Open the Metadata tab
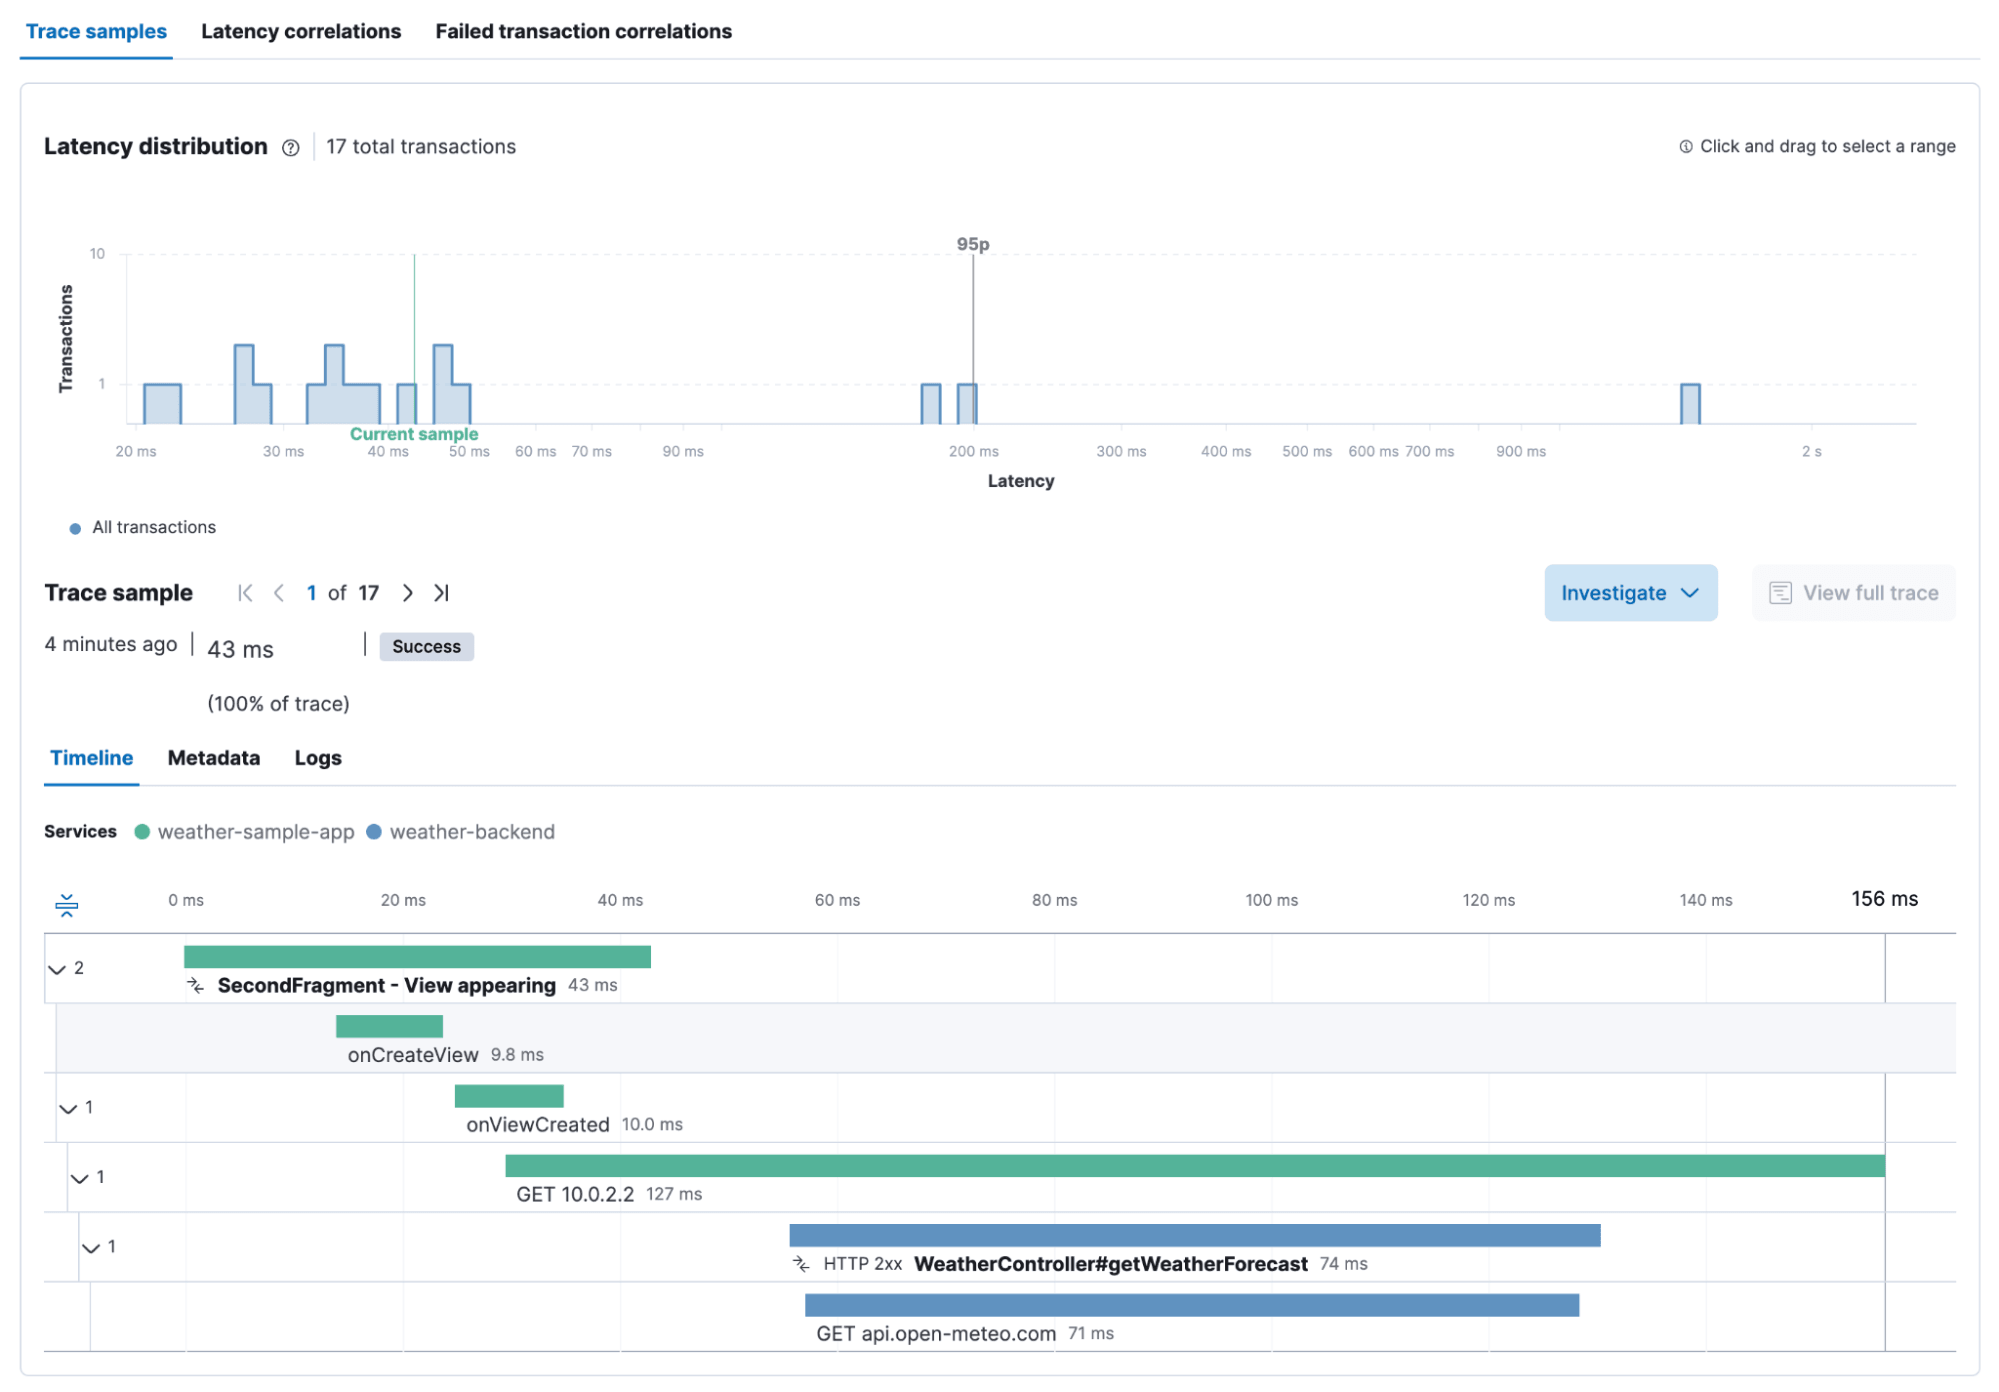 point(213,758)
